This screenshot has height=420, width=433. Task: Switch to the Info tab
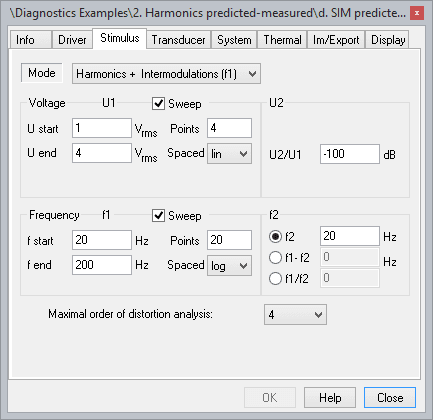[x=30, y=40]
